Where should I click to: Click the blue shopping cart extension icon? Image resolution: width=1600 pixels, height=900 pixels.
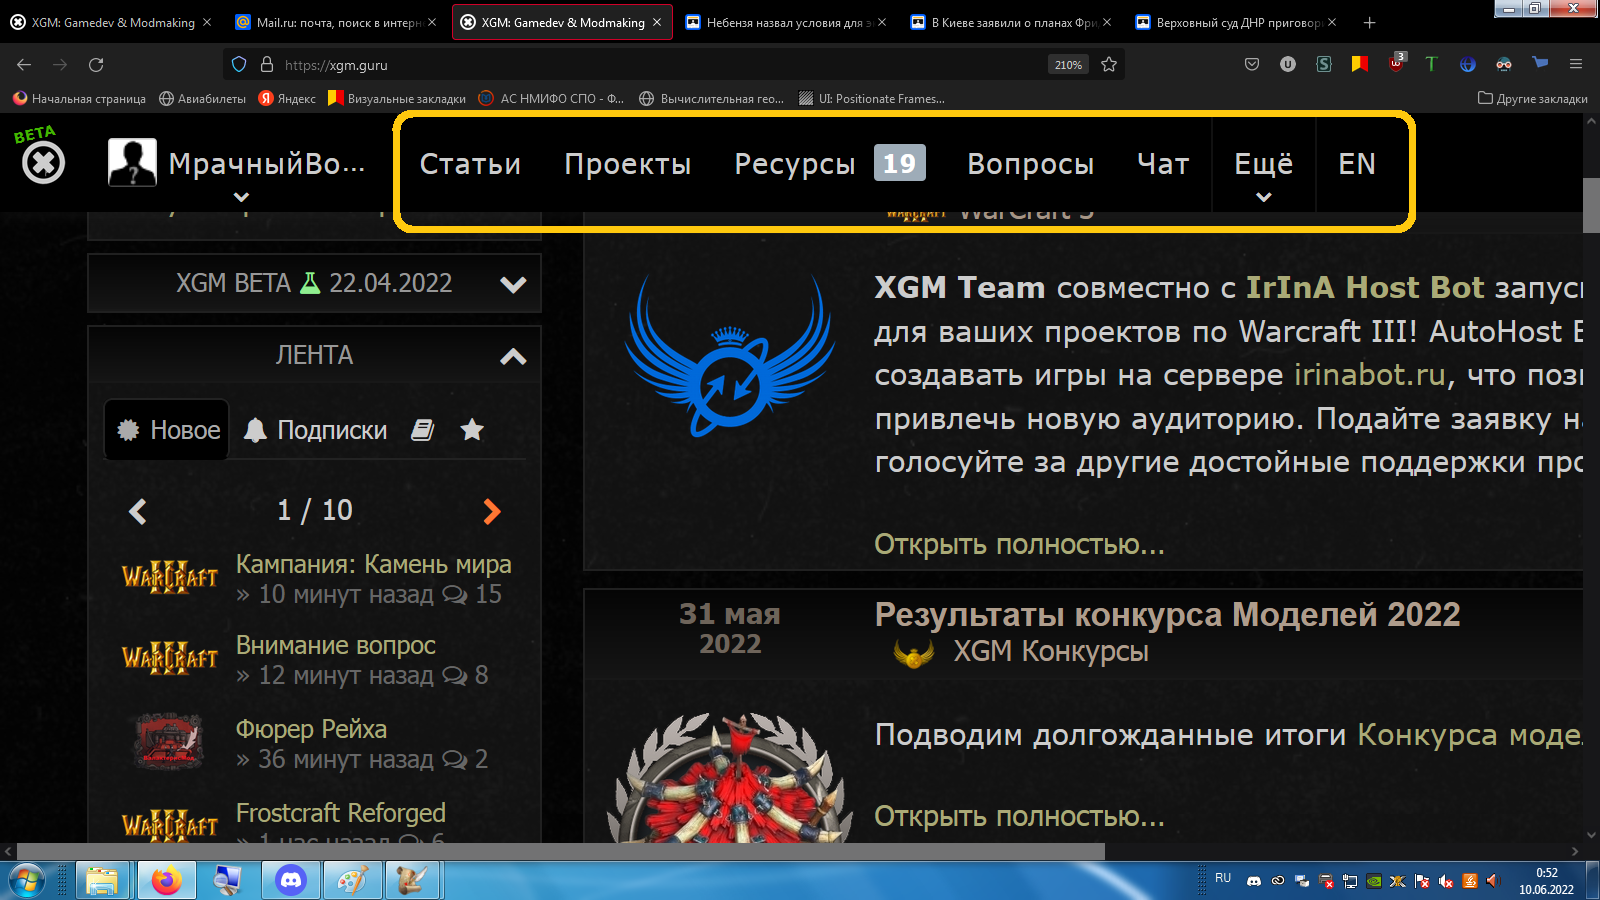[x=1540, y=63]
